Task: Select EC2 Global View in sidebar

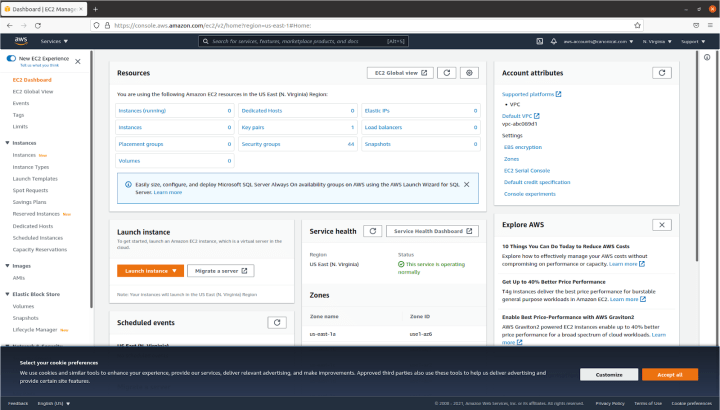Action: click(33, 92)
